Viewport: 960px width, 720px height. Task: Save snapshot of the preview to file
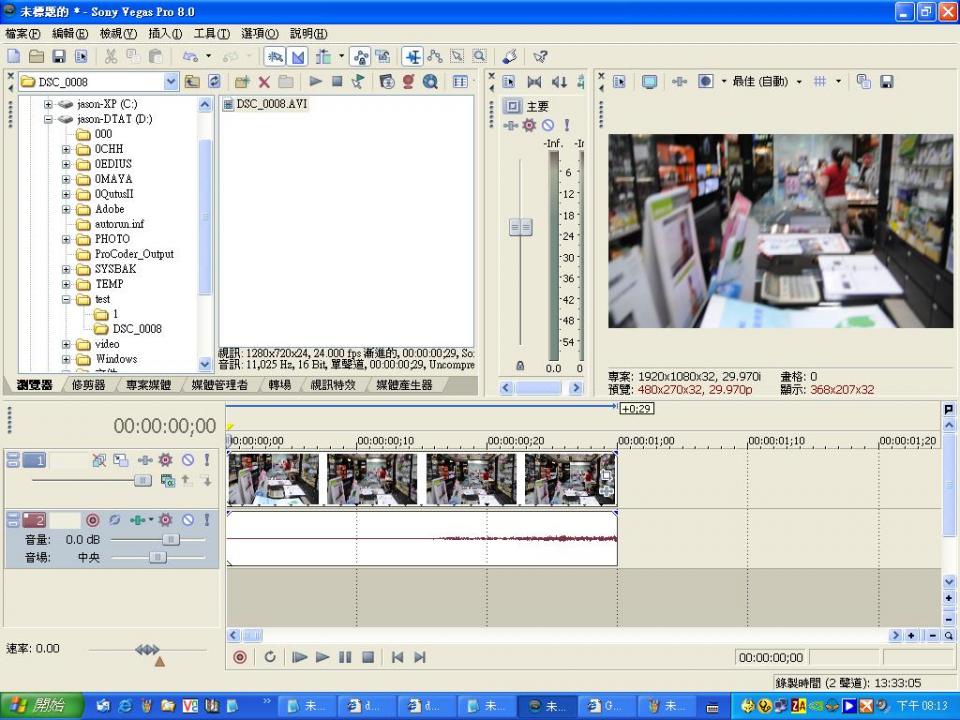click(886, 81)
